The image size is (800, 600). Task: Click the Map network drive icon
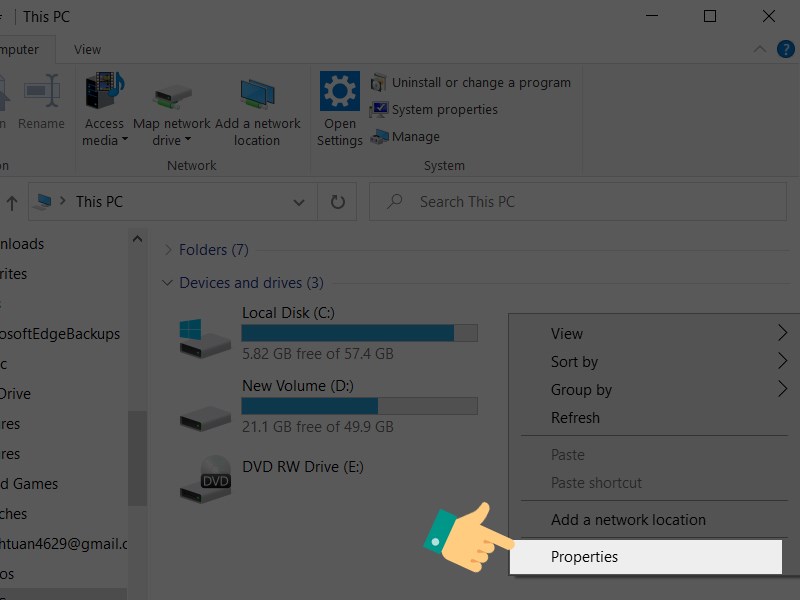click(172, 96)
